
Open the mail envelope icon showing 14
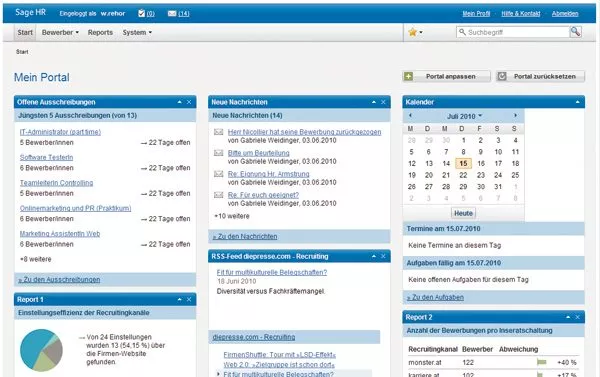coord(172,13)
